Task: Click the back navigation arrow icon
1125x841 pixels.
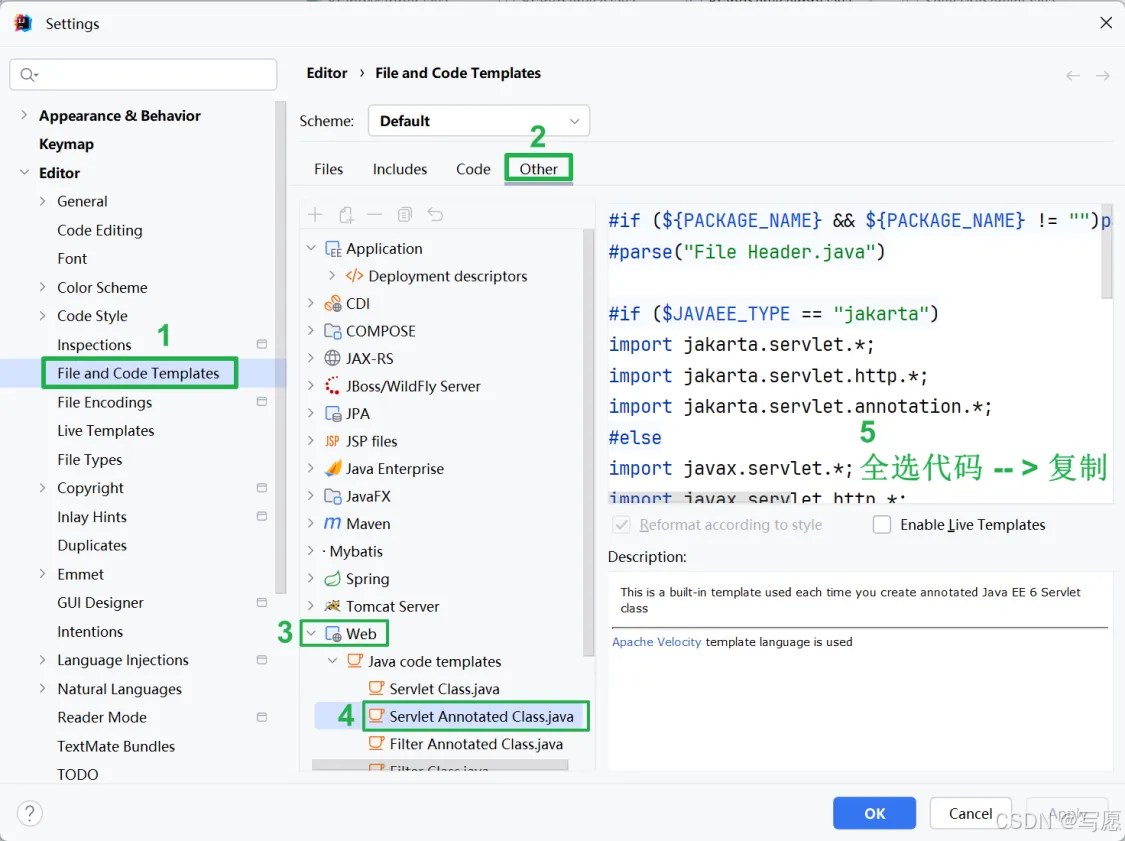Action: click(x=1073, y=75)
